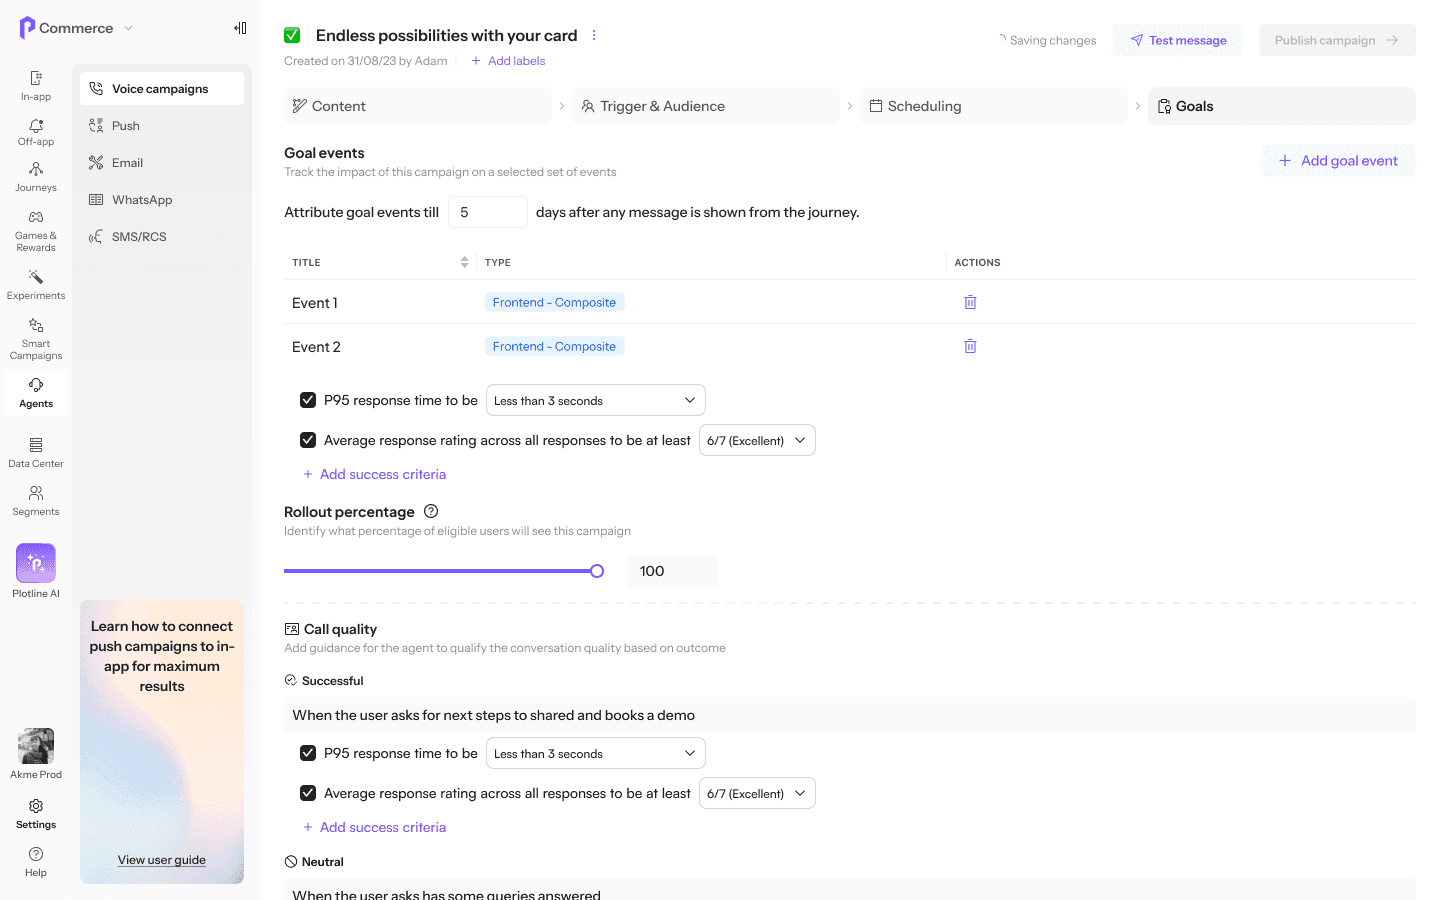Open the campaign options three-dot menu
The width and height of the screenshot is (1440, 900).
pos(594,35)
